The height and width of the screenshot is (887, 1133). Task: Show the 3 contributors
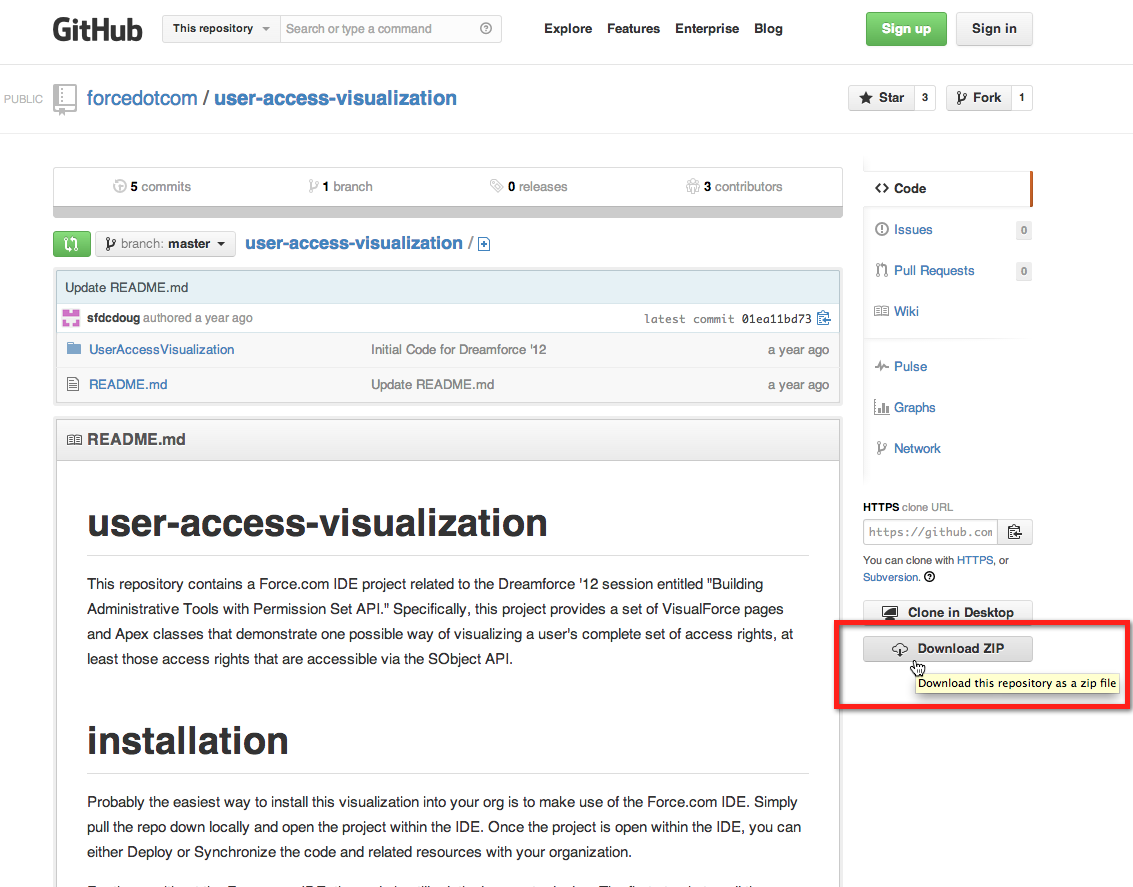733,186
